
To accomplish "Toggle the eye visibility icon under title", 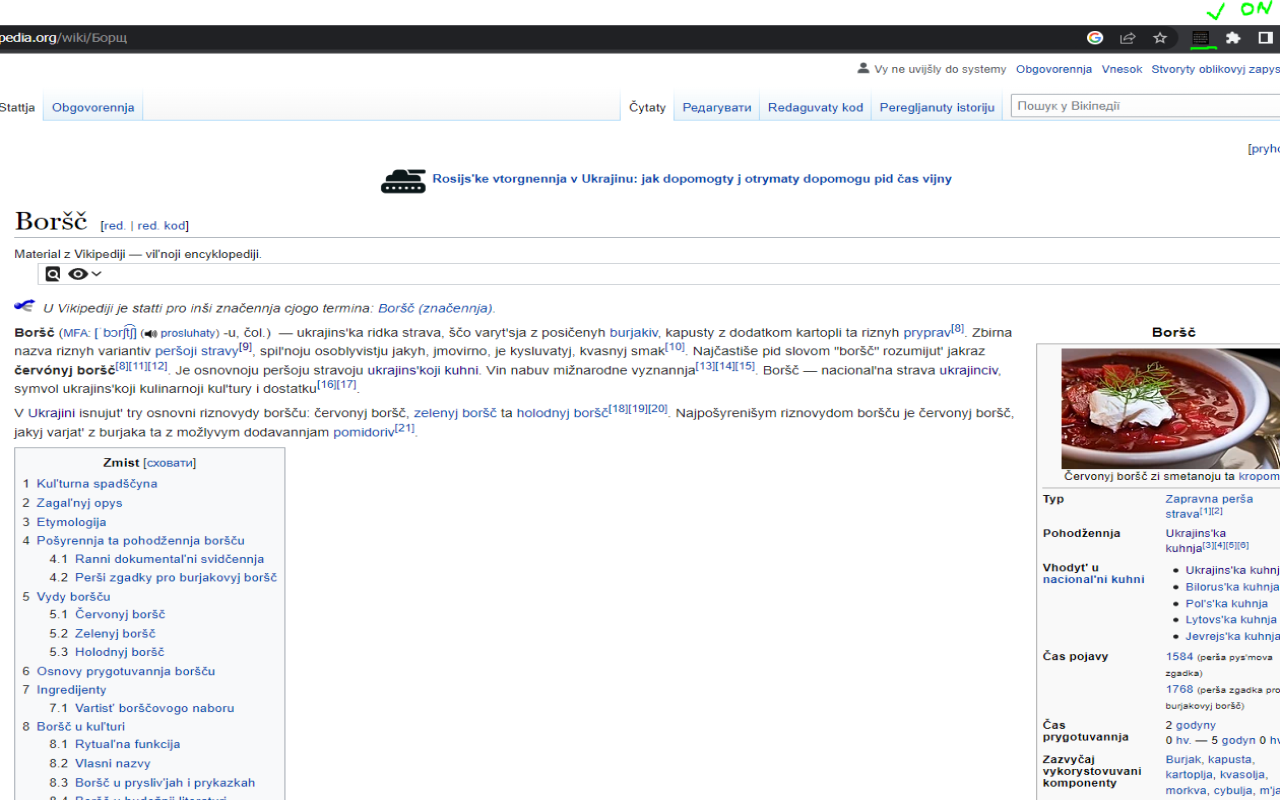I will click(77, 274).
